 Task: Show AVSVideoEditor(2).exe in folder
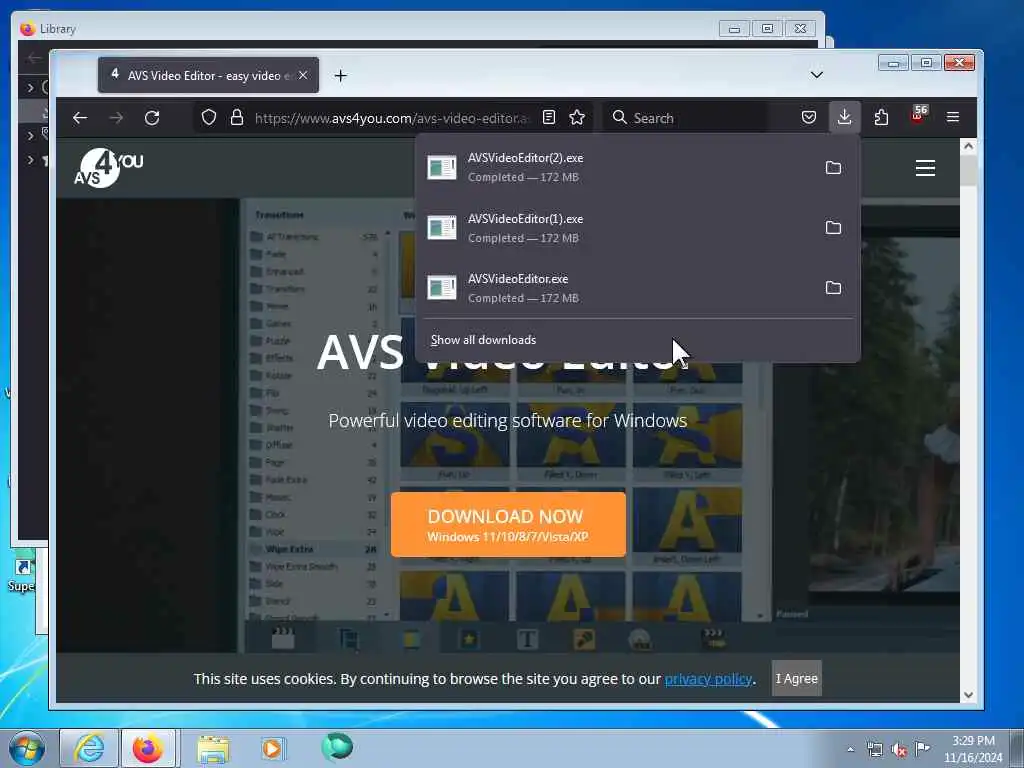point(833,168)
